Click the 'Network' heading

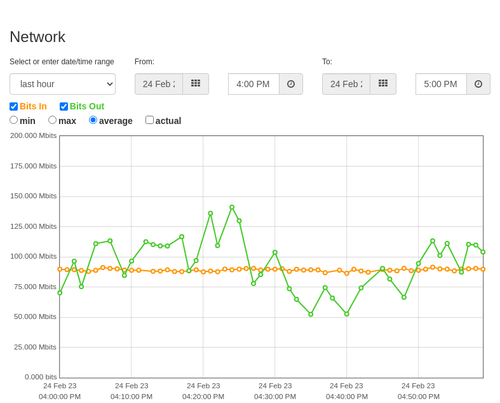point(37,37)
